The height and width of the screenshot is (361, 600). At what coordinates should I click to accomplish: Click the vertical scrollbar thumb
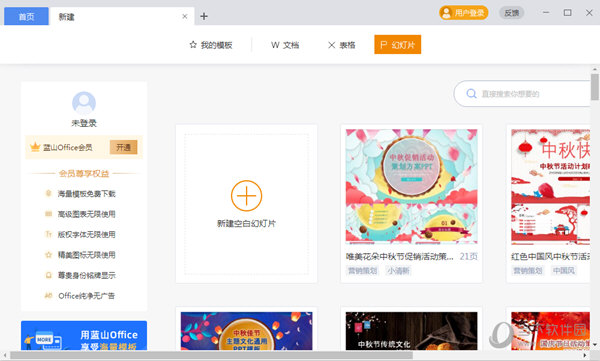(x=595, y=87)
